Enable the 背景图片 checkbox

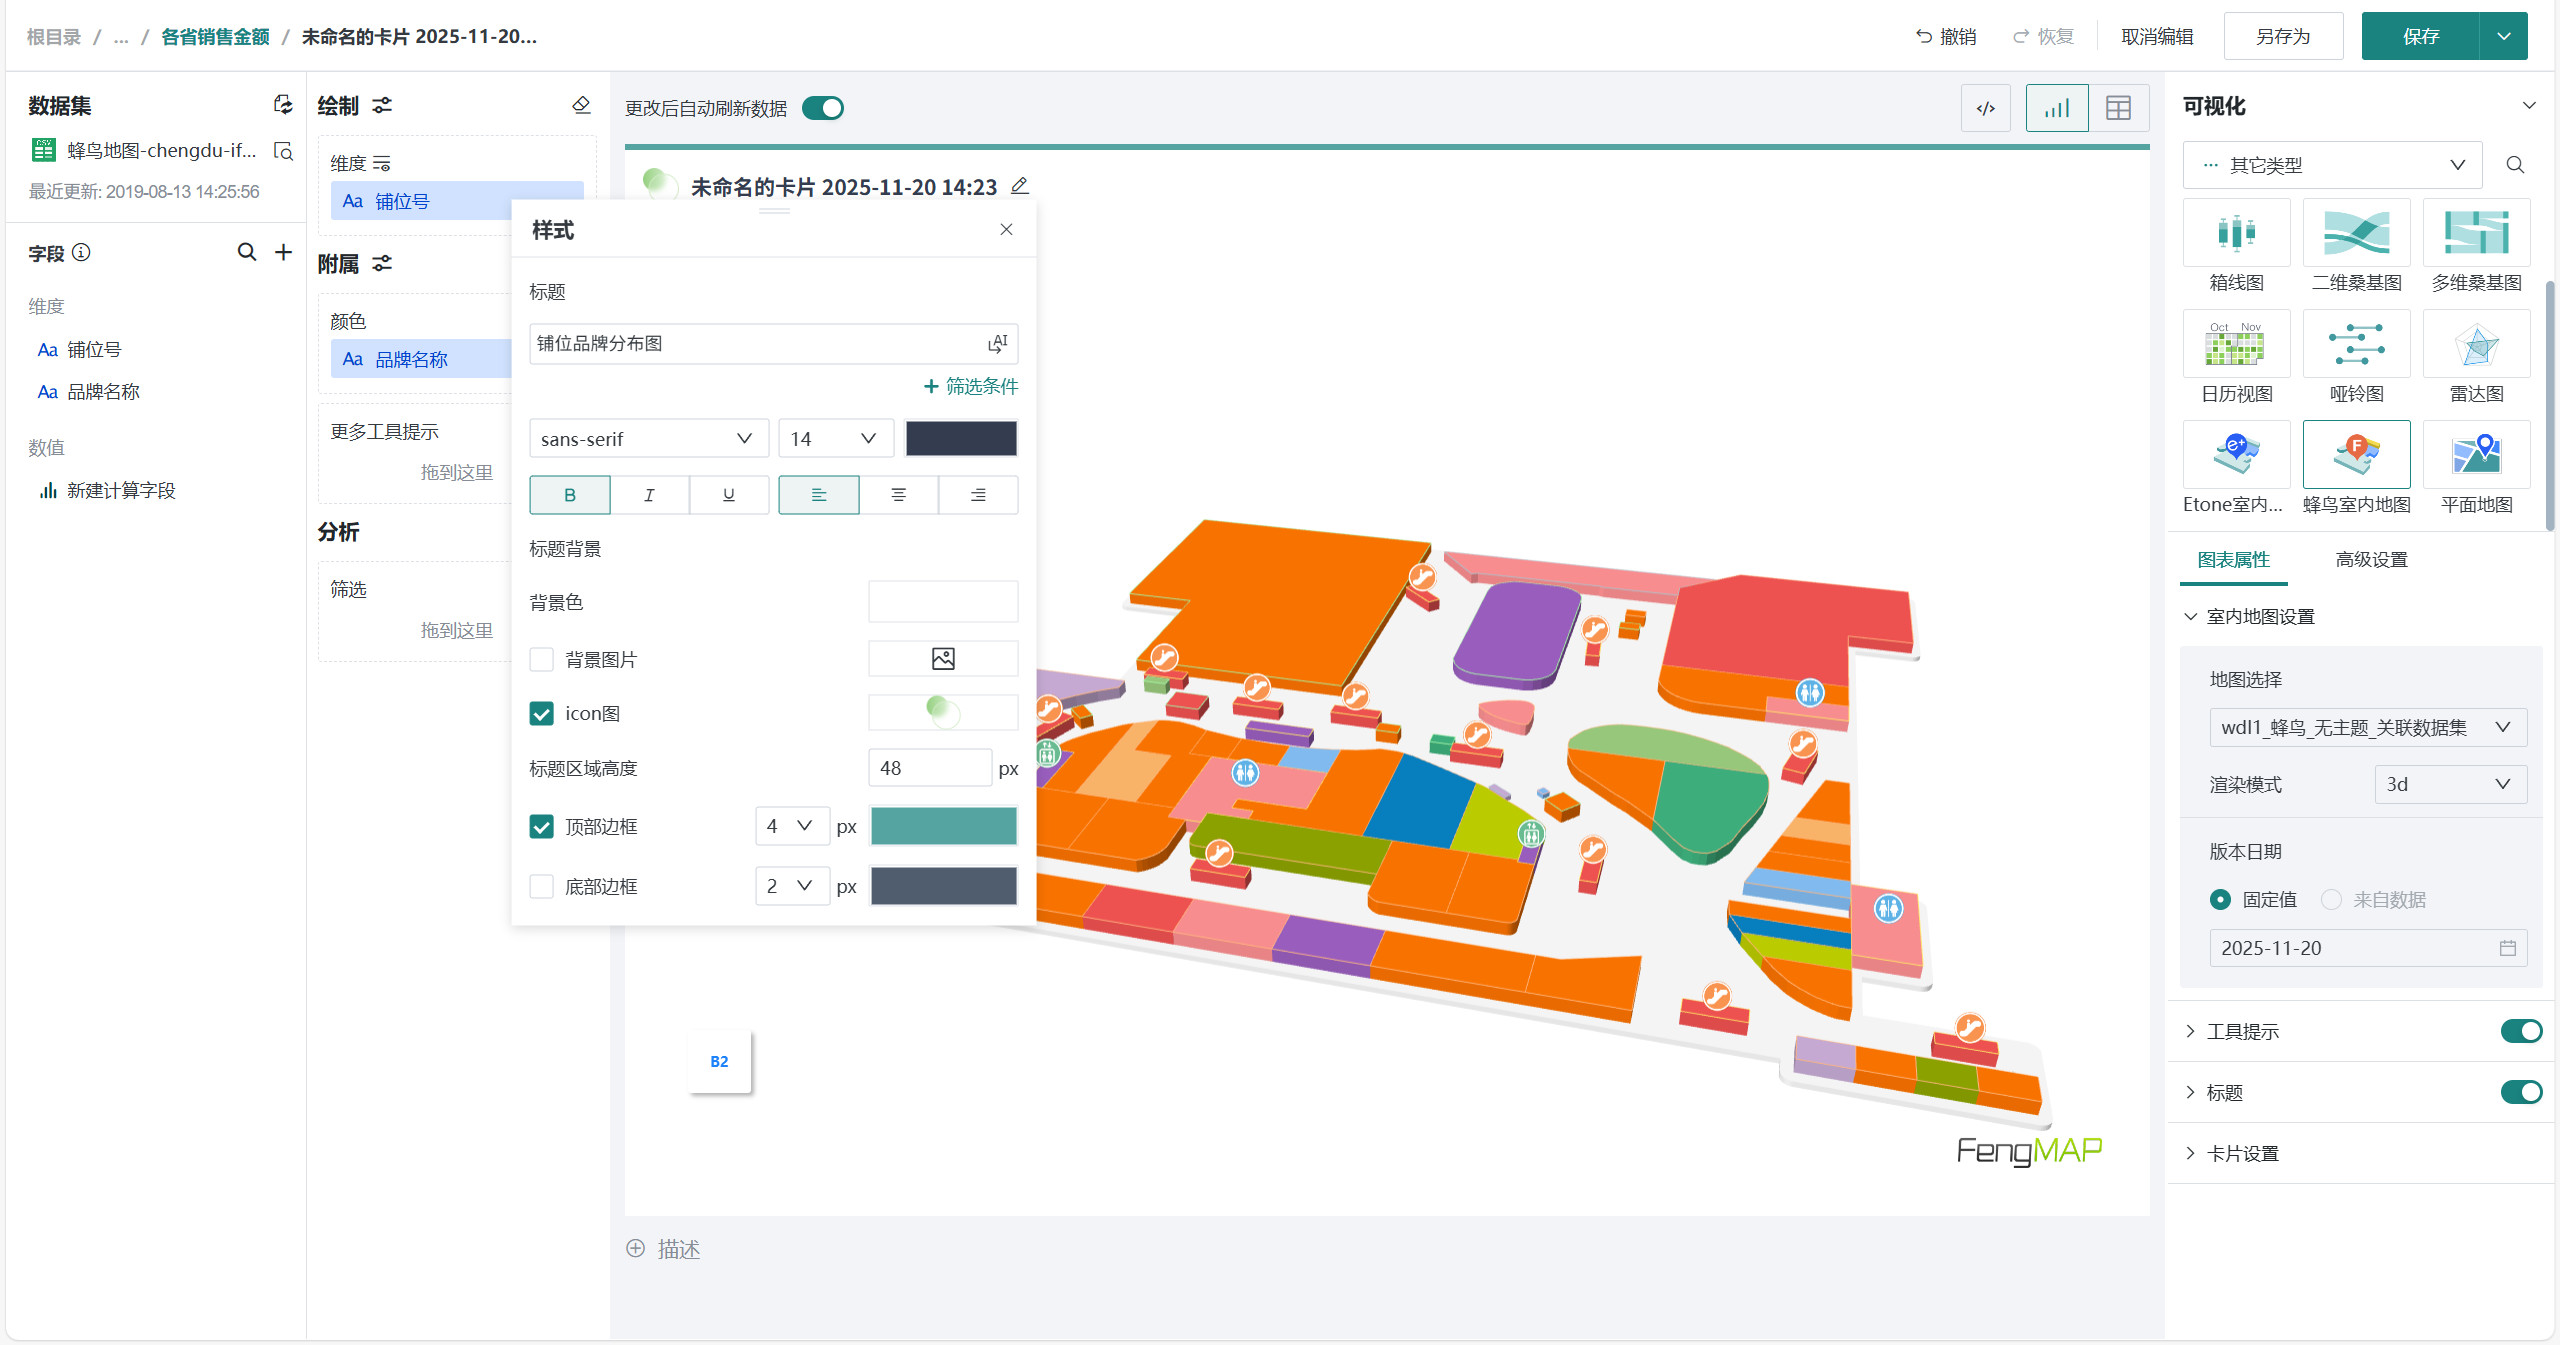(x=541, y=660)
